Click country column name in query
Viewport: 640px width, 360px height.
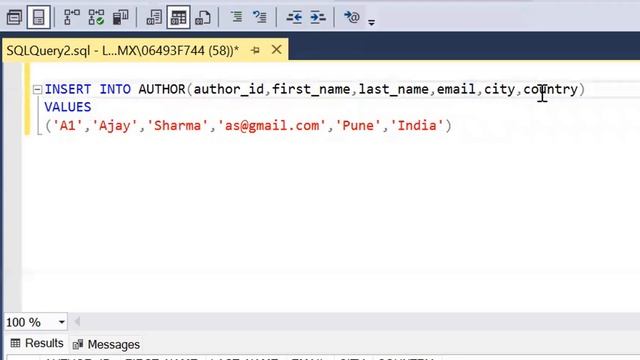pos(551,90)
